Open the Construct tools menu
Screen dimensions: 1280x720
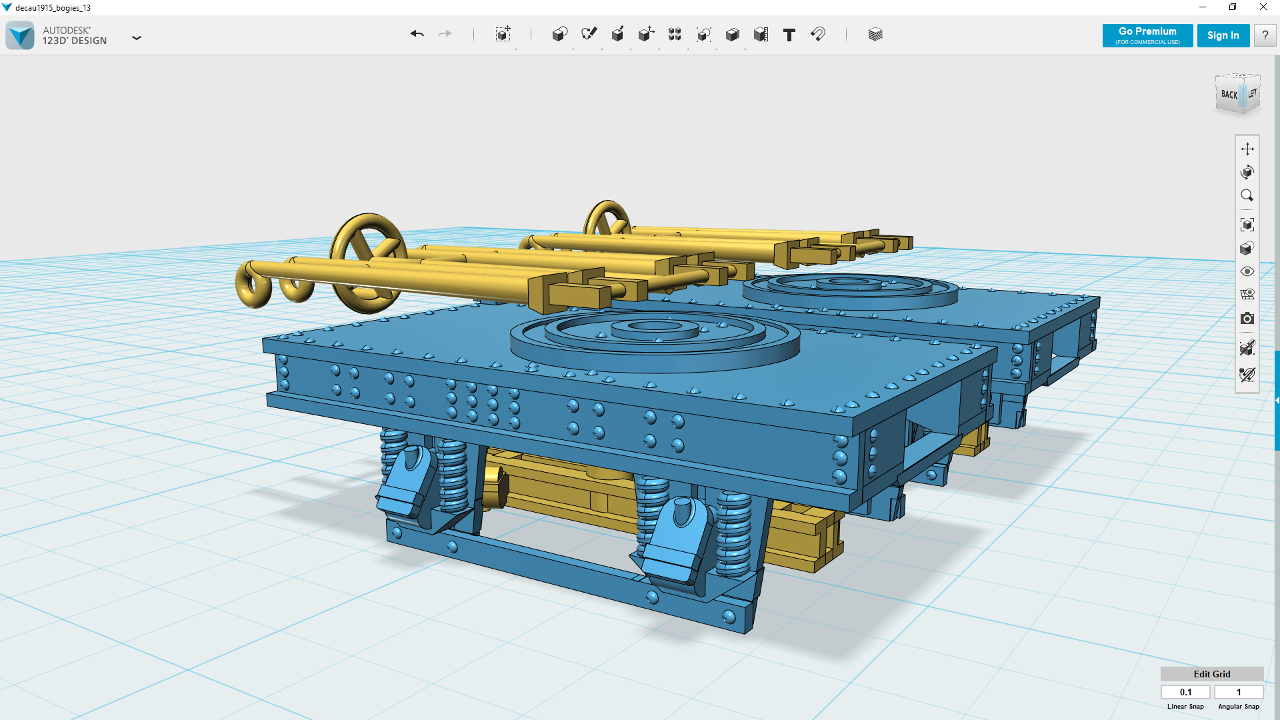pos(618,34)
